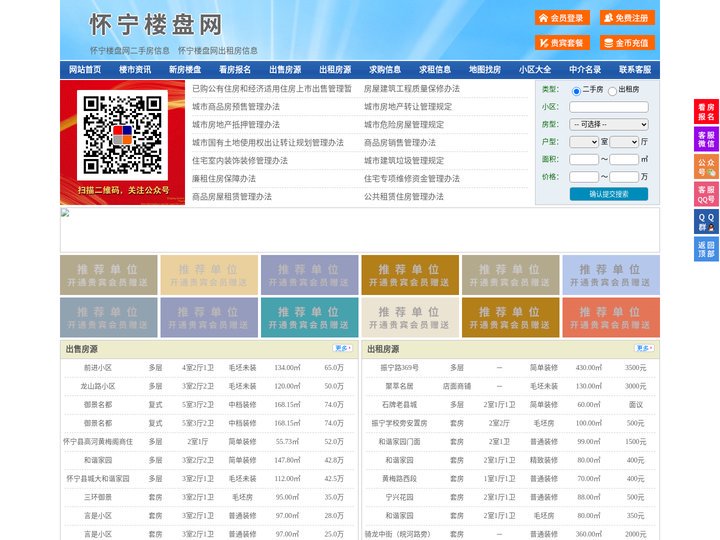Click the 会员登录 button
720x540 pixels.
[x=562, y=18]
